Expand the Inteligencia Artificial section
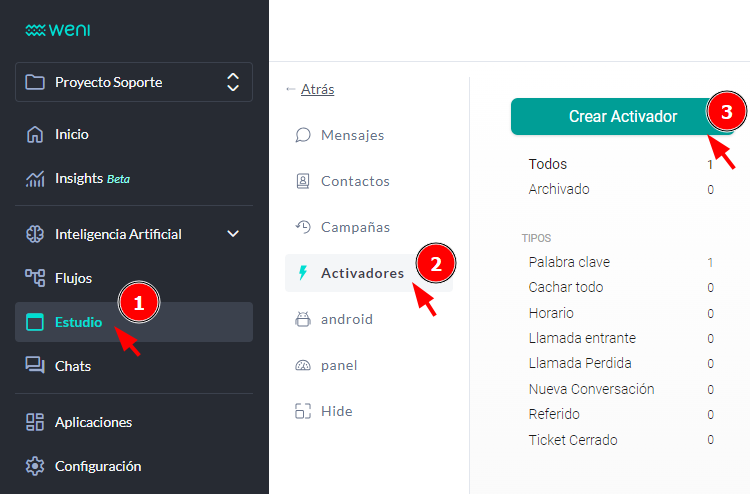This screenshot has width=750, height=494. tap(233, 234)
